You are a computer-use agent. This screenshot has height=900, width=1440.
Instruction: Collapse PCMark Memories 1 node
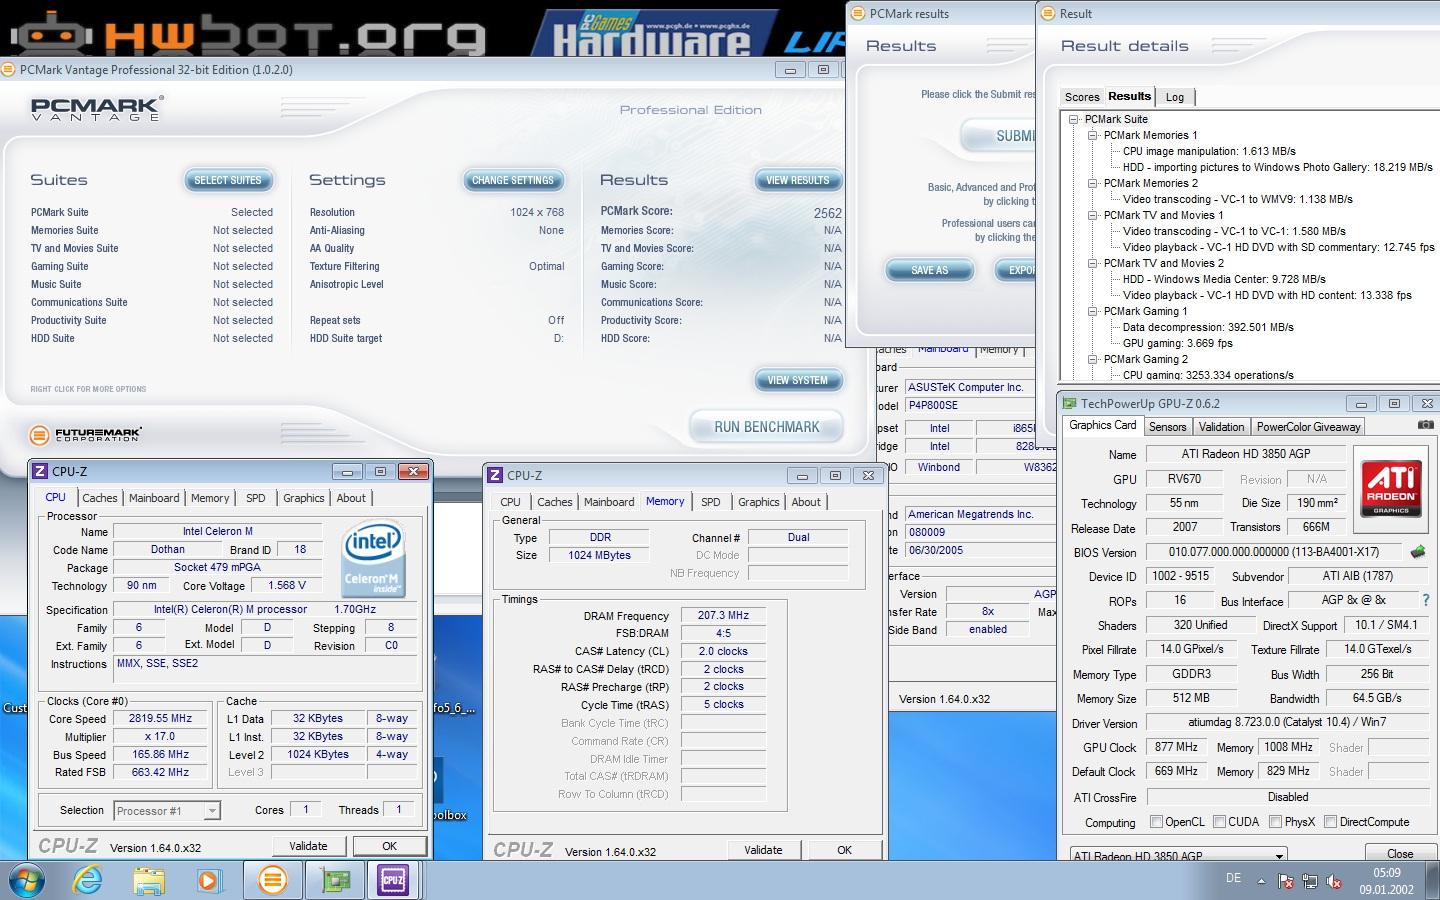click(1093, 135)
